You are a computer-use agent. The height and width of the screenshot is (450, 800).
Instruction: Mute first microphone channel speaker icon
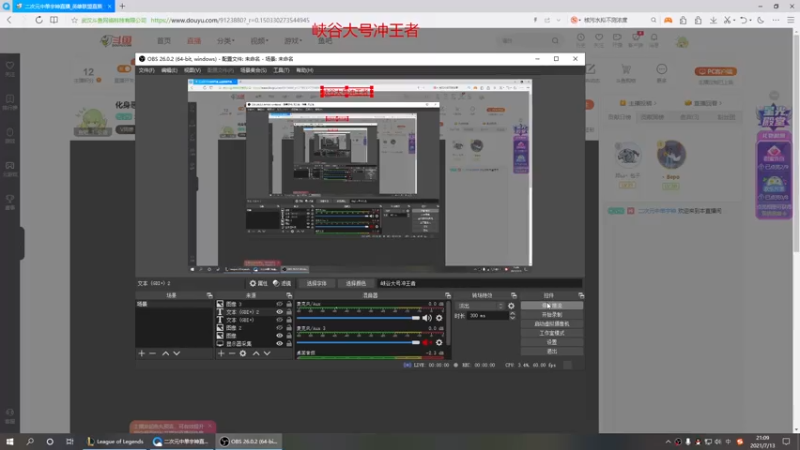(427, 318)
